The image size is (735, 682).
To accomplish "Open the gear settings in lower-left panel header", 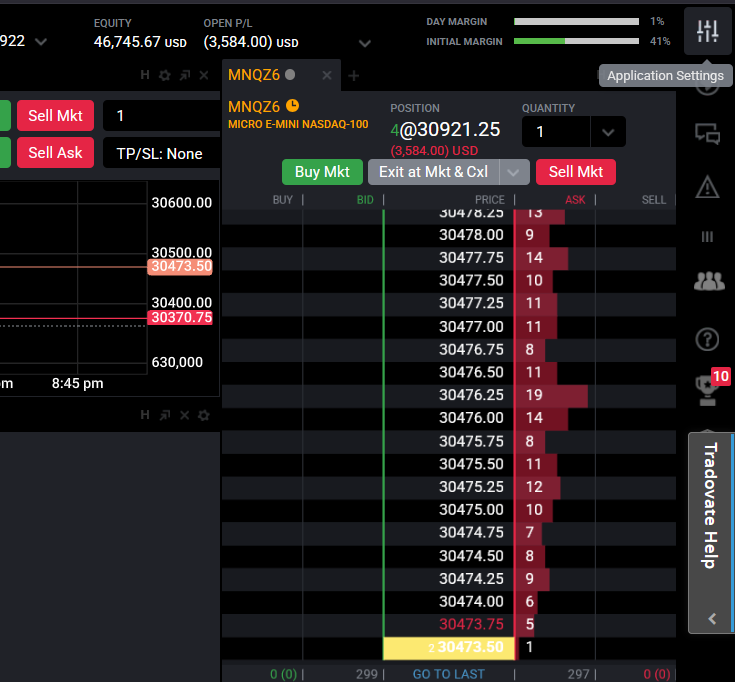I will (x=204, y=415).
